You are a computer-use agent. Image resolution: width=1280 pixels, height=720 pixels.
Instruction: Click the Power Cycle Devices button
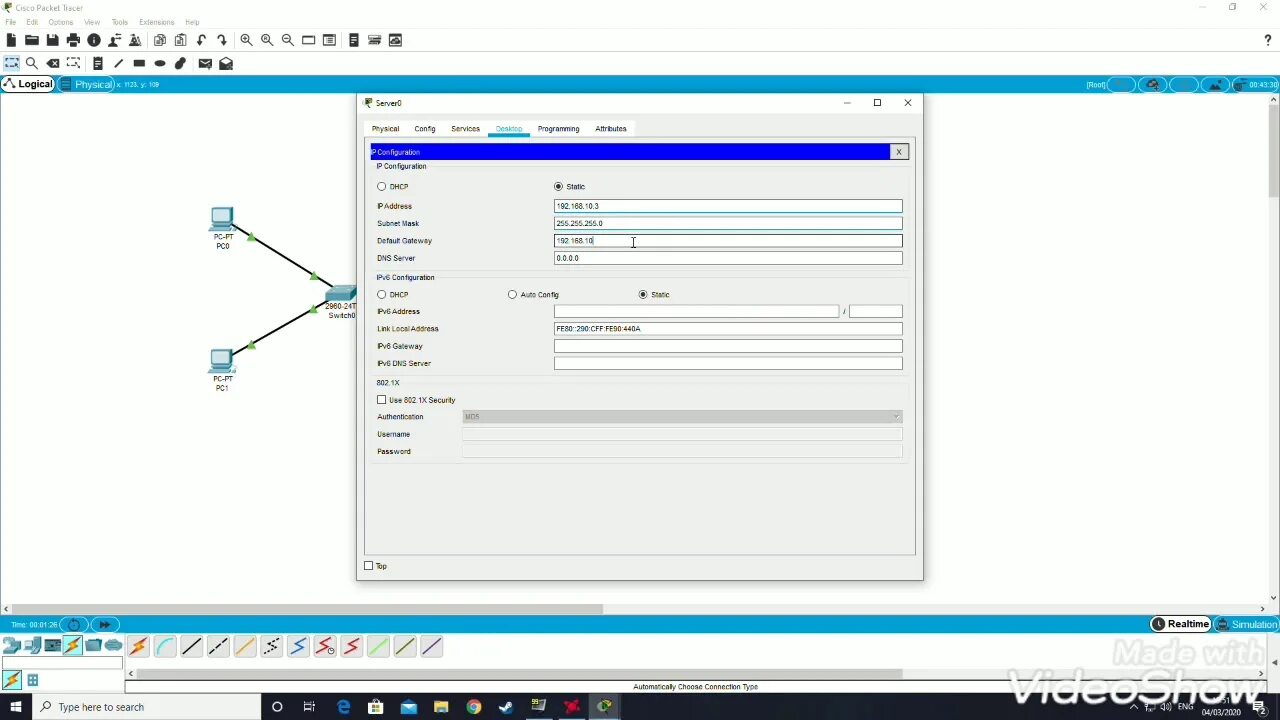pyautogui.click(x=74, y=624)
